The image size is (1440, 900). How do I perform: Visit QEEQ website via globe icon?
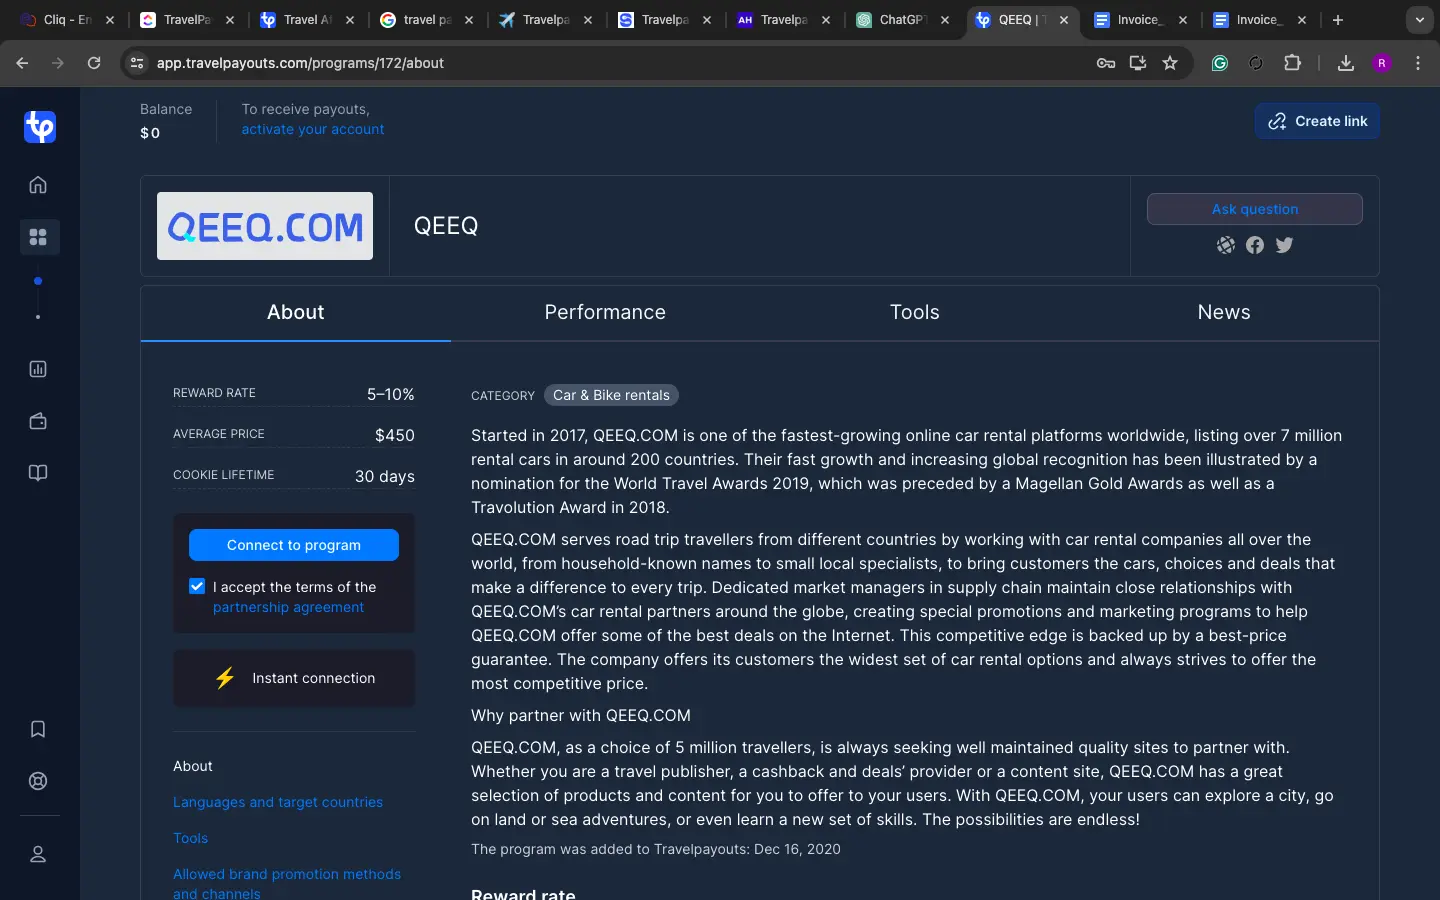1226,245
